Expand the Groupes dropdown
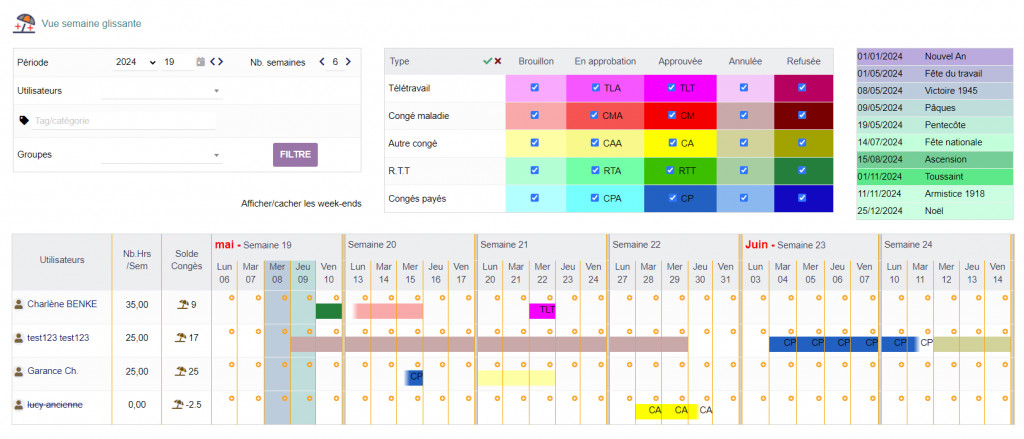This screenshot has width=1024, height=439. (161, 155)
